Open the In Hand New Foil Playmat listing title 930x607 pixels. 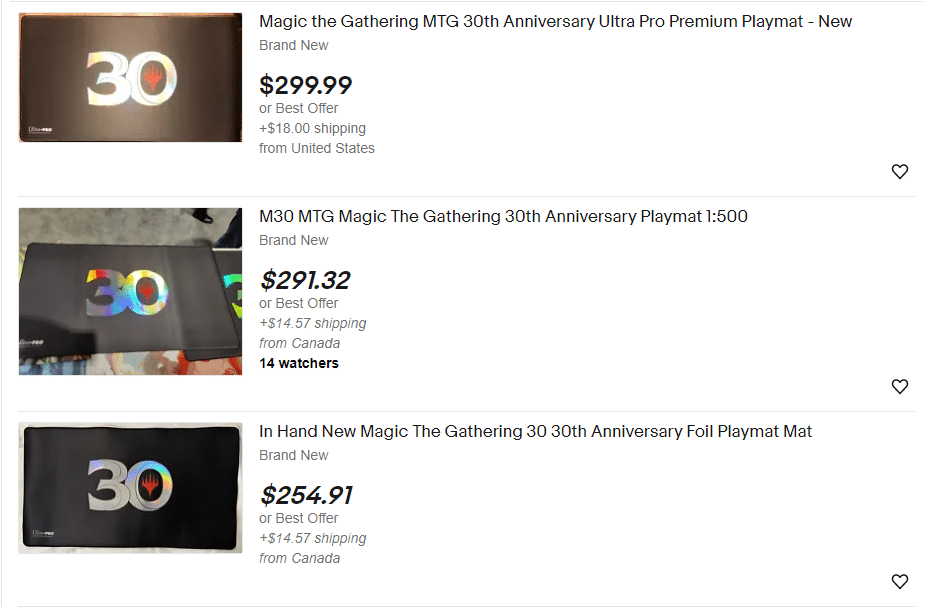click(535, 431)
